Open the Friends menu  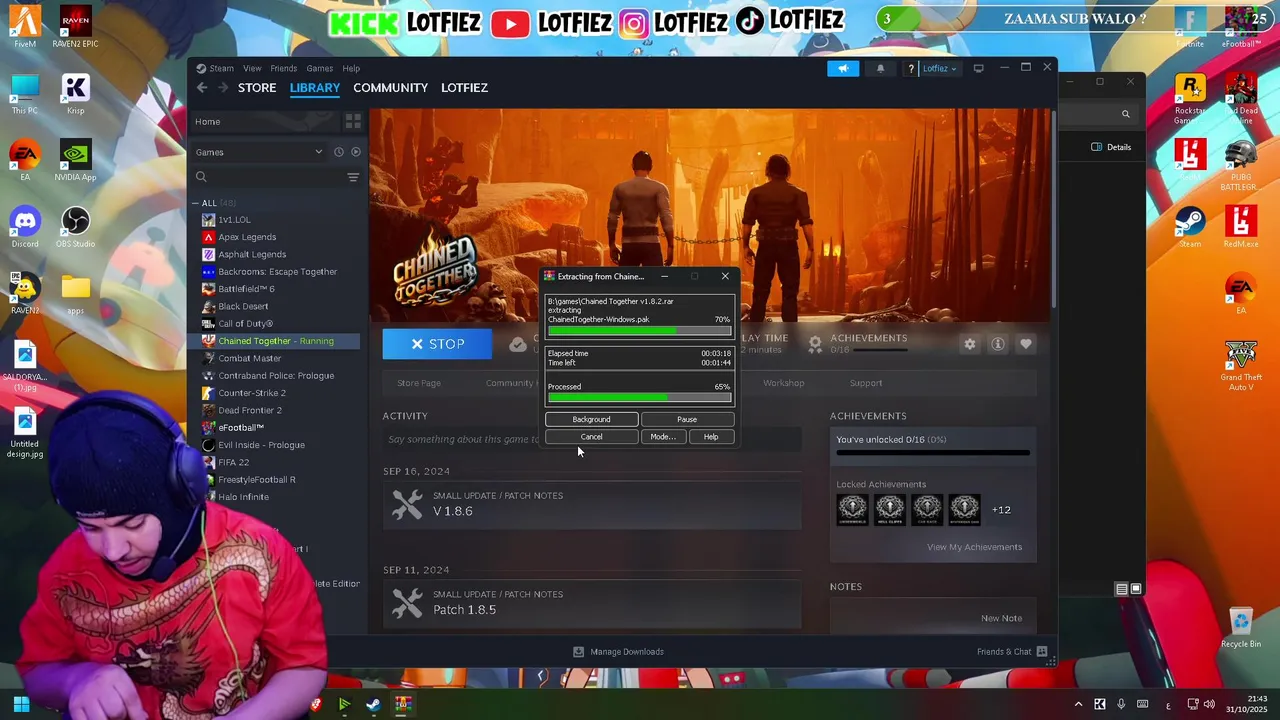pos(284,68)
